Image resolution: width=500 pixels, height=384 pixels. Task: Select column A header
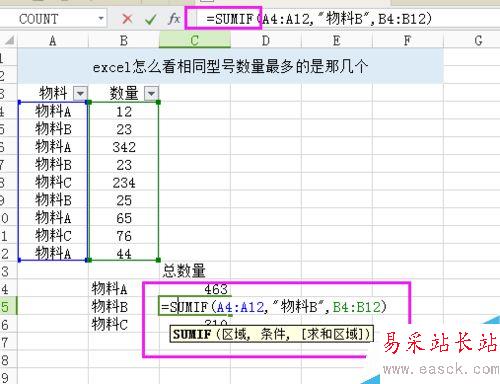pyautogui.click(x=53, y=41)
